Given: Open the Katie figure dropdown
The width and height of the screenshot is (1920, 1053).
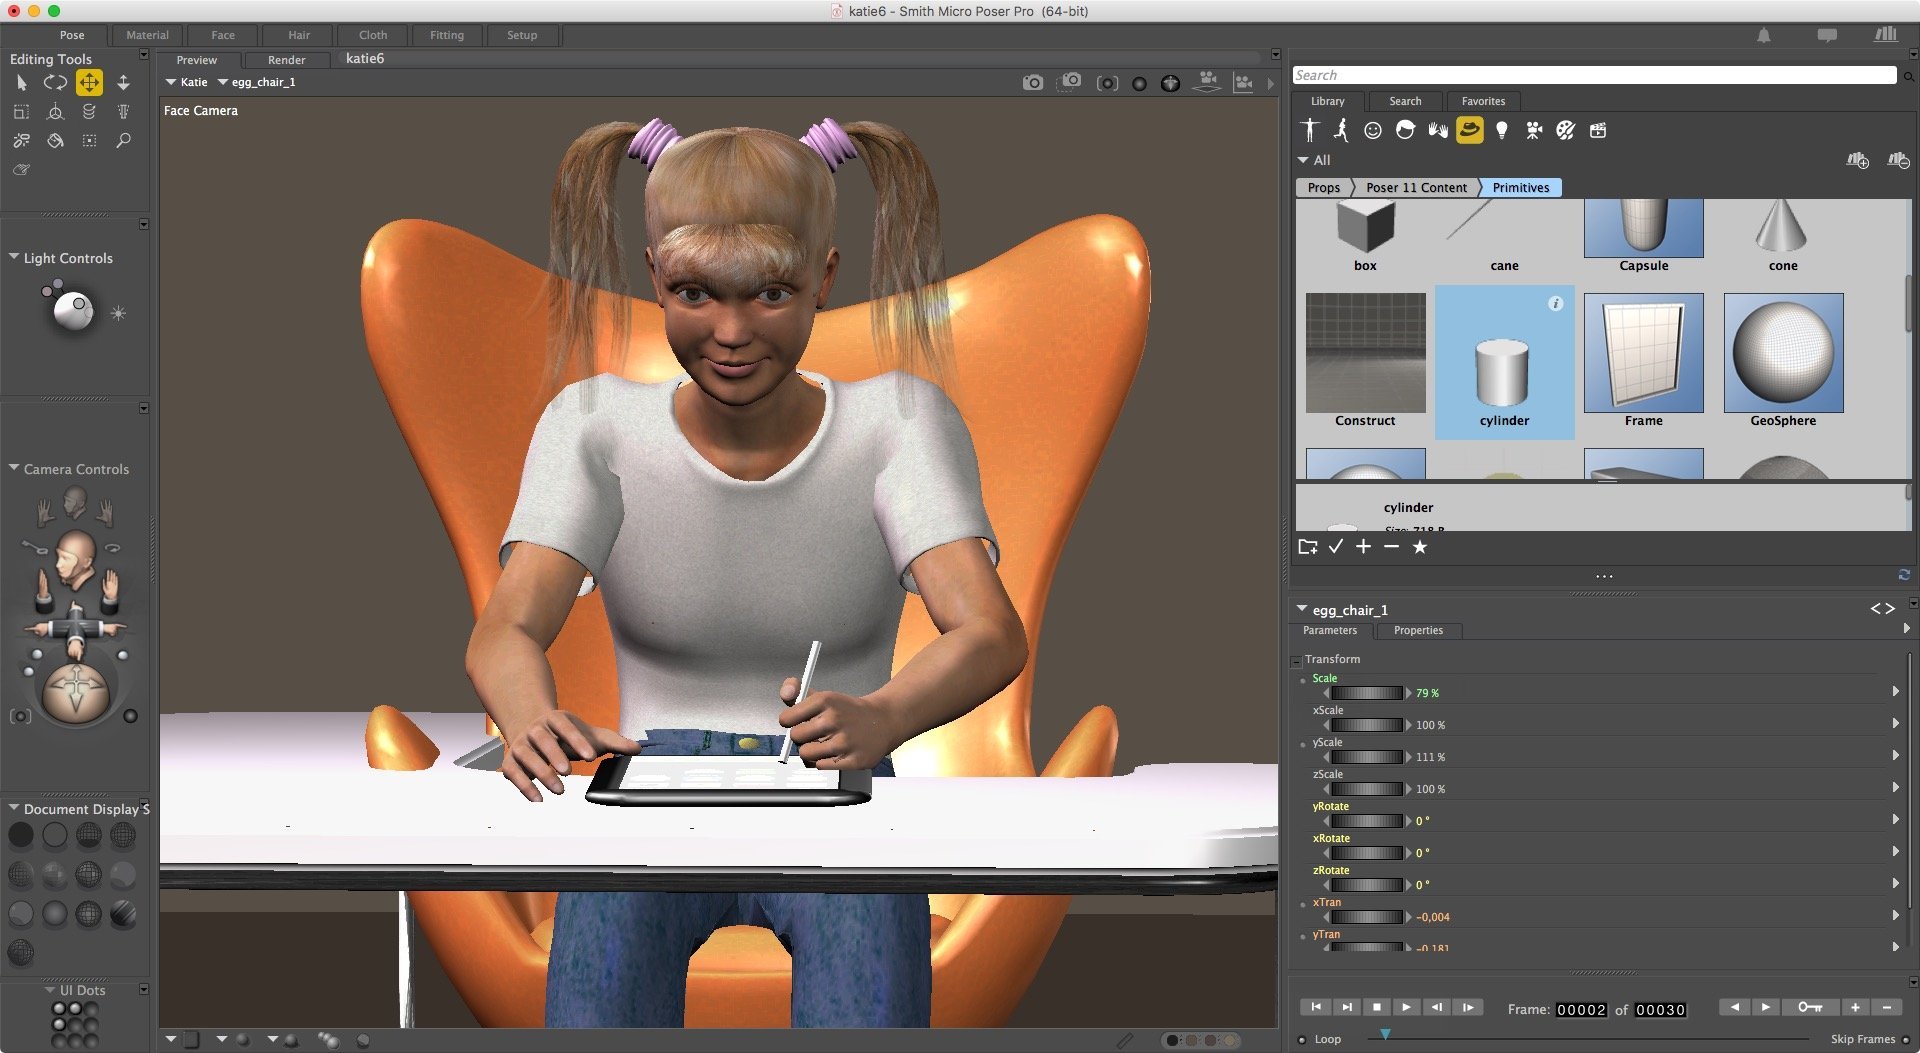Looking at the screenshot, I should 187,82.
